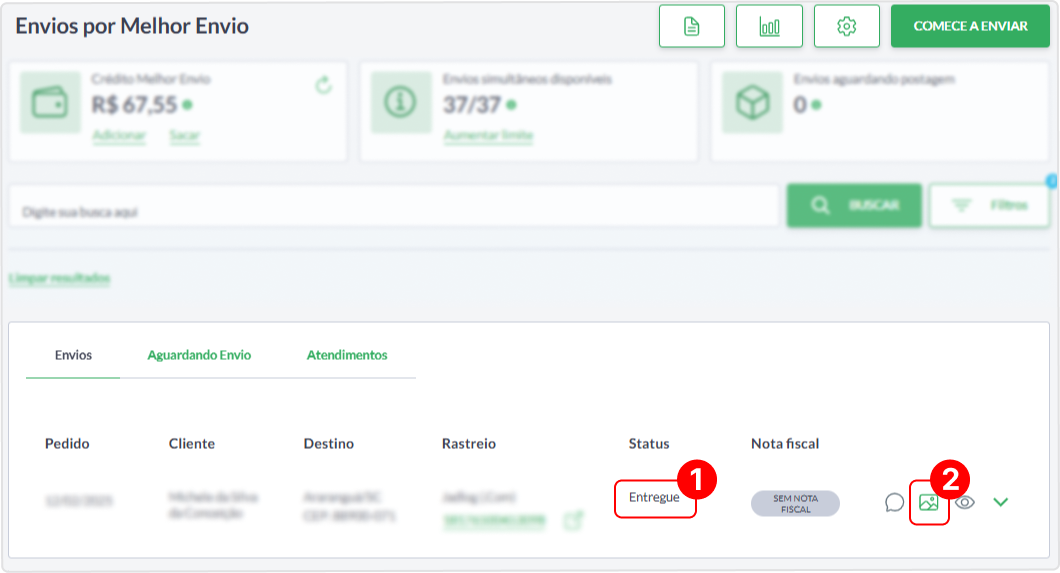
Task: Open the delivery proof image icon
Action: coord(929,502)
